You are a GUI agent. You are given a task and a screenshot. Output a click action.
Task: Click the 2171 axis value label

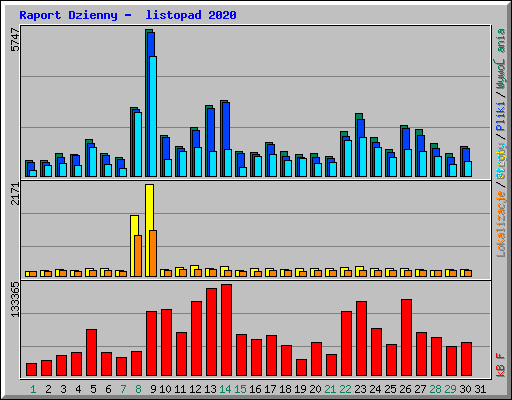pyautogui.click(x=15, y=194)
